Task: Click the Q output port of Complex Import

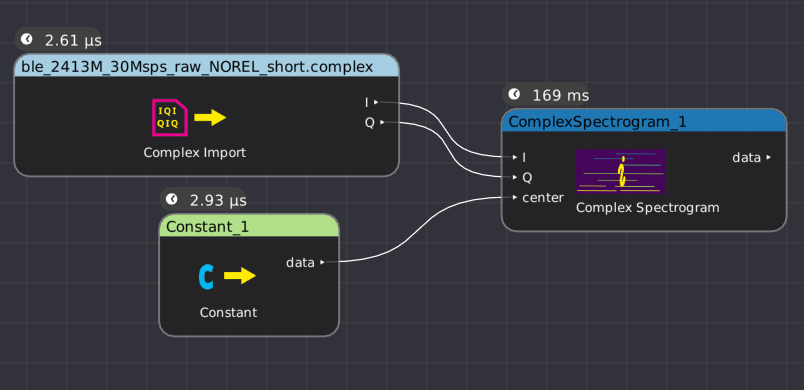Action: (x=383, y=122)
